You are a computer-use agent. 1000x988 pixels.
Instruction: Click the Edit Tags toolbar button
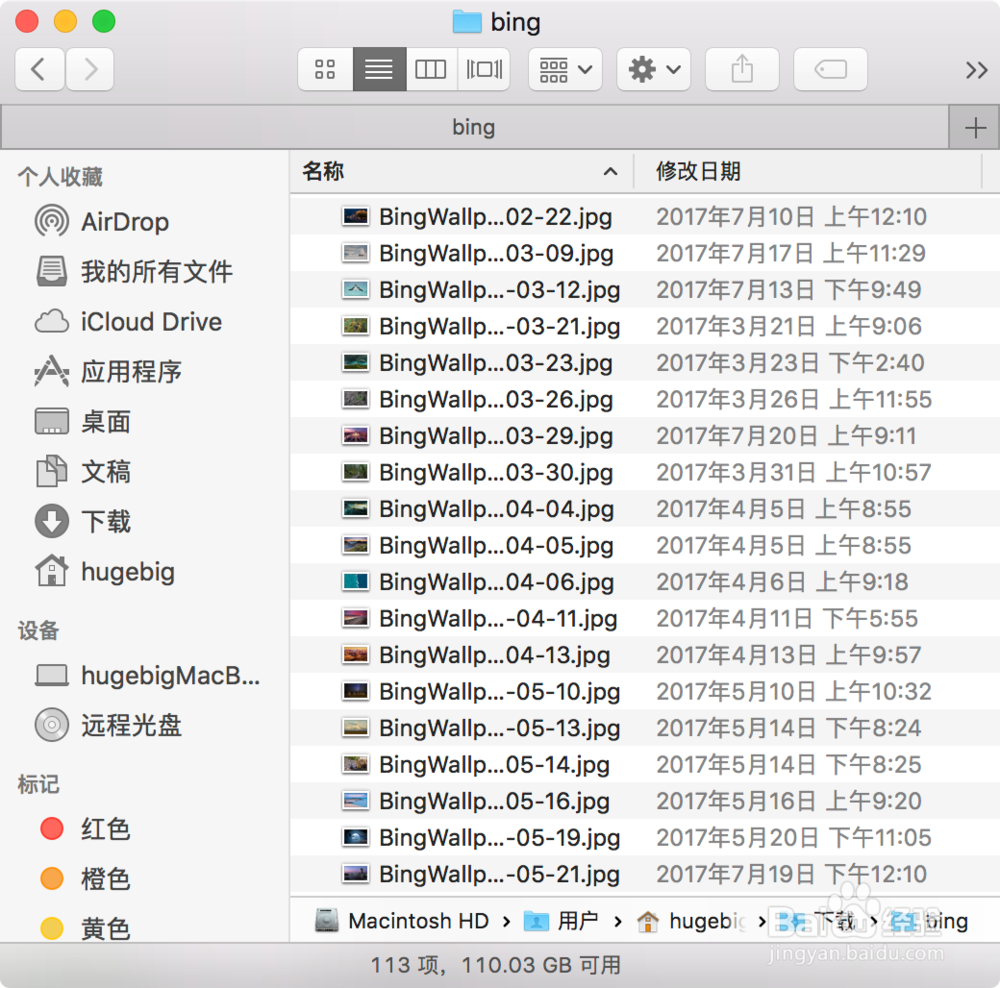tap(830, 69)
